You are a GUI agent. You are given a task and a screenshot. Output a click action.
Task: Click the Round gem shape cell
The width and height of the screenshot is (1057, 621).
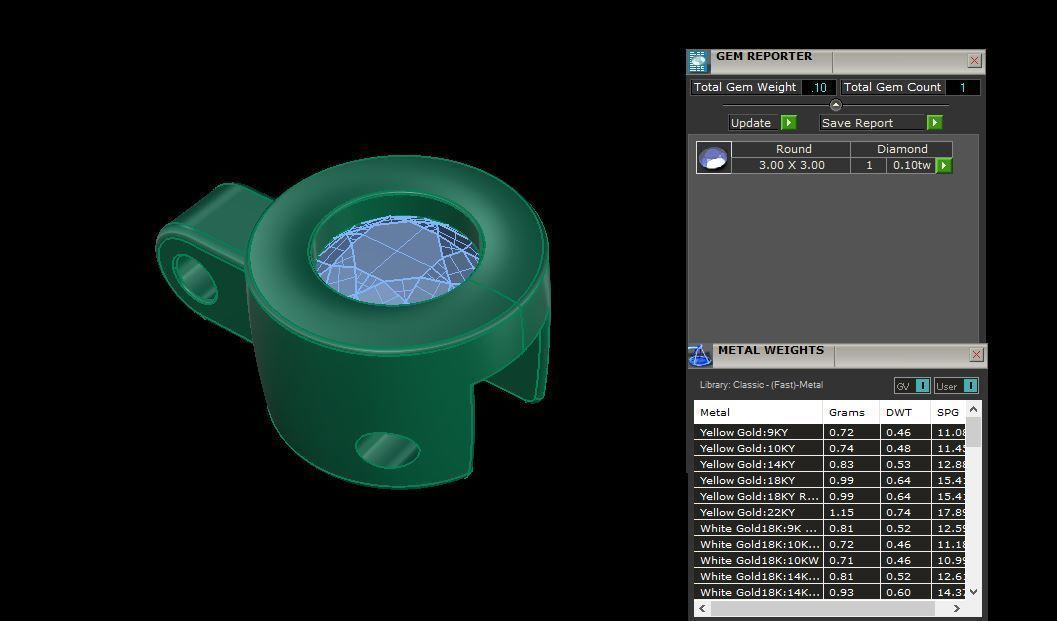(791, 149)
